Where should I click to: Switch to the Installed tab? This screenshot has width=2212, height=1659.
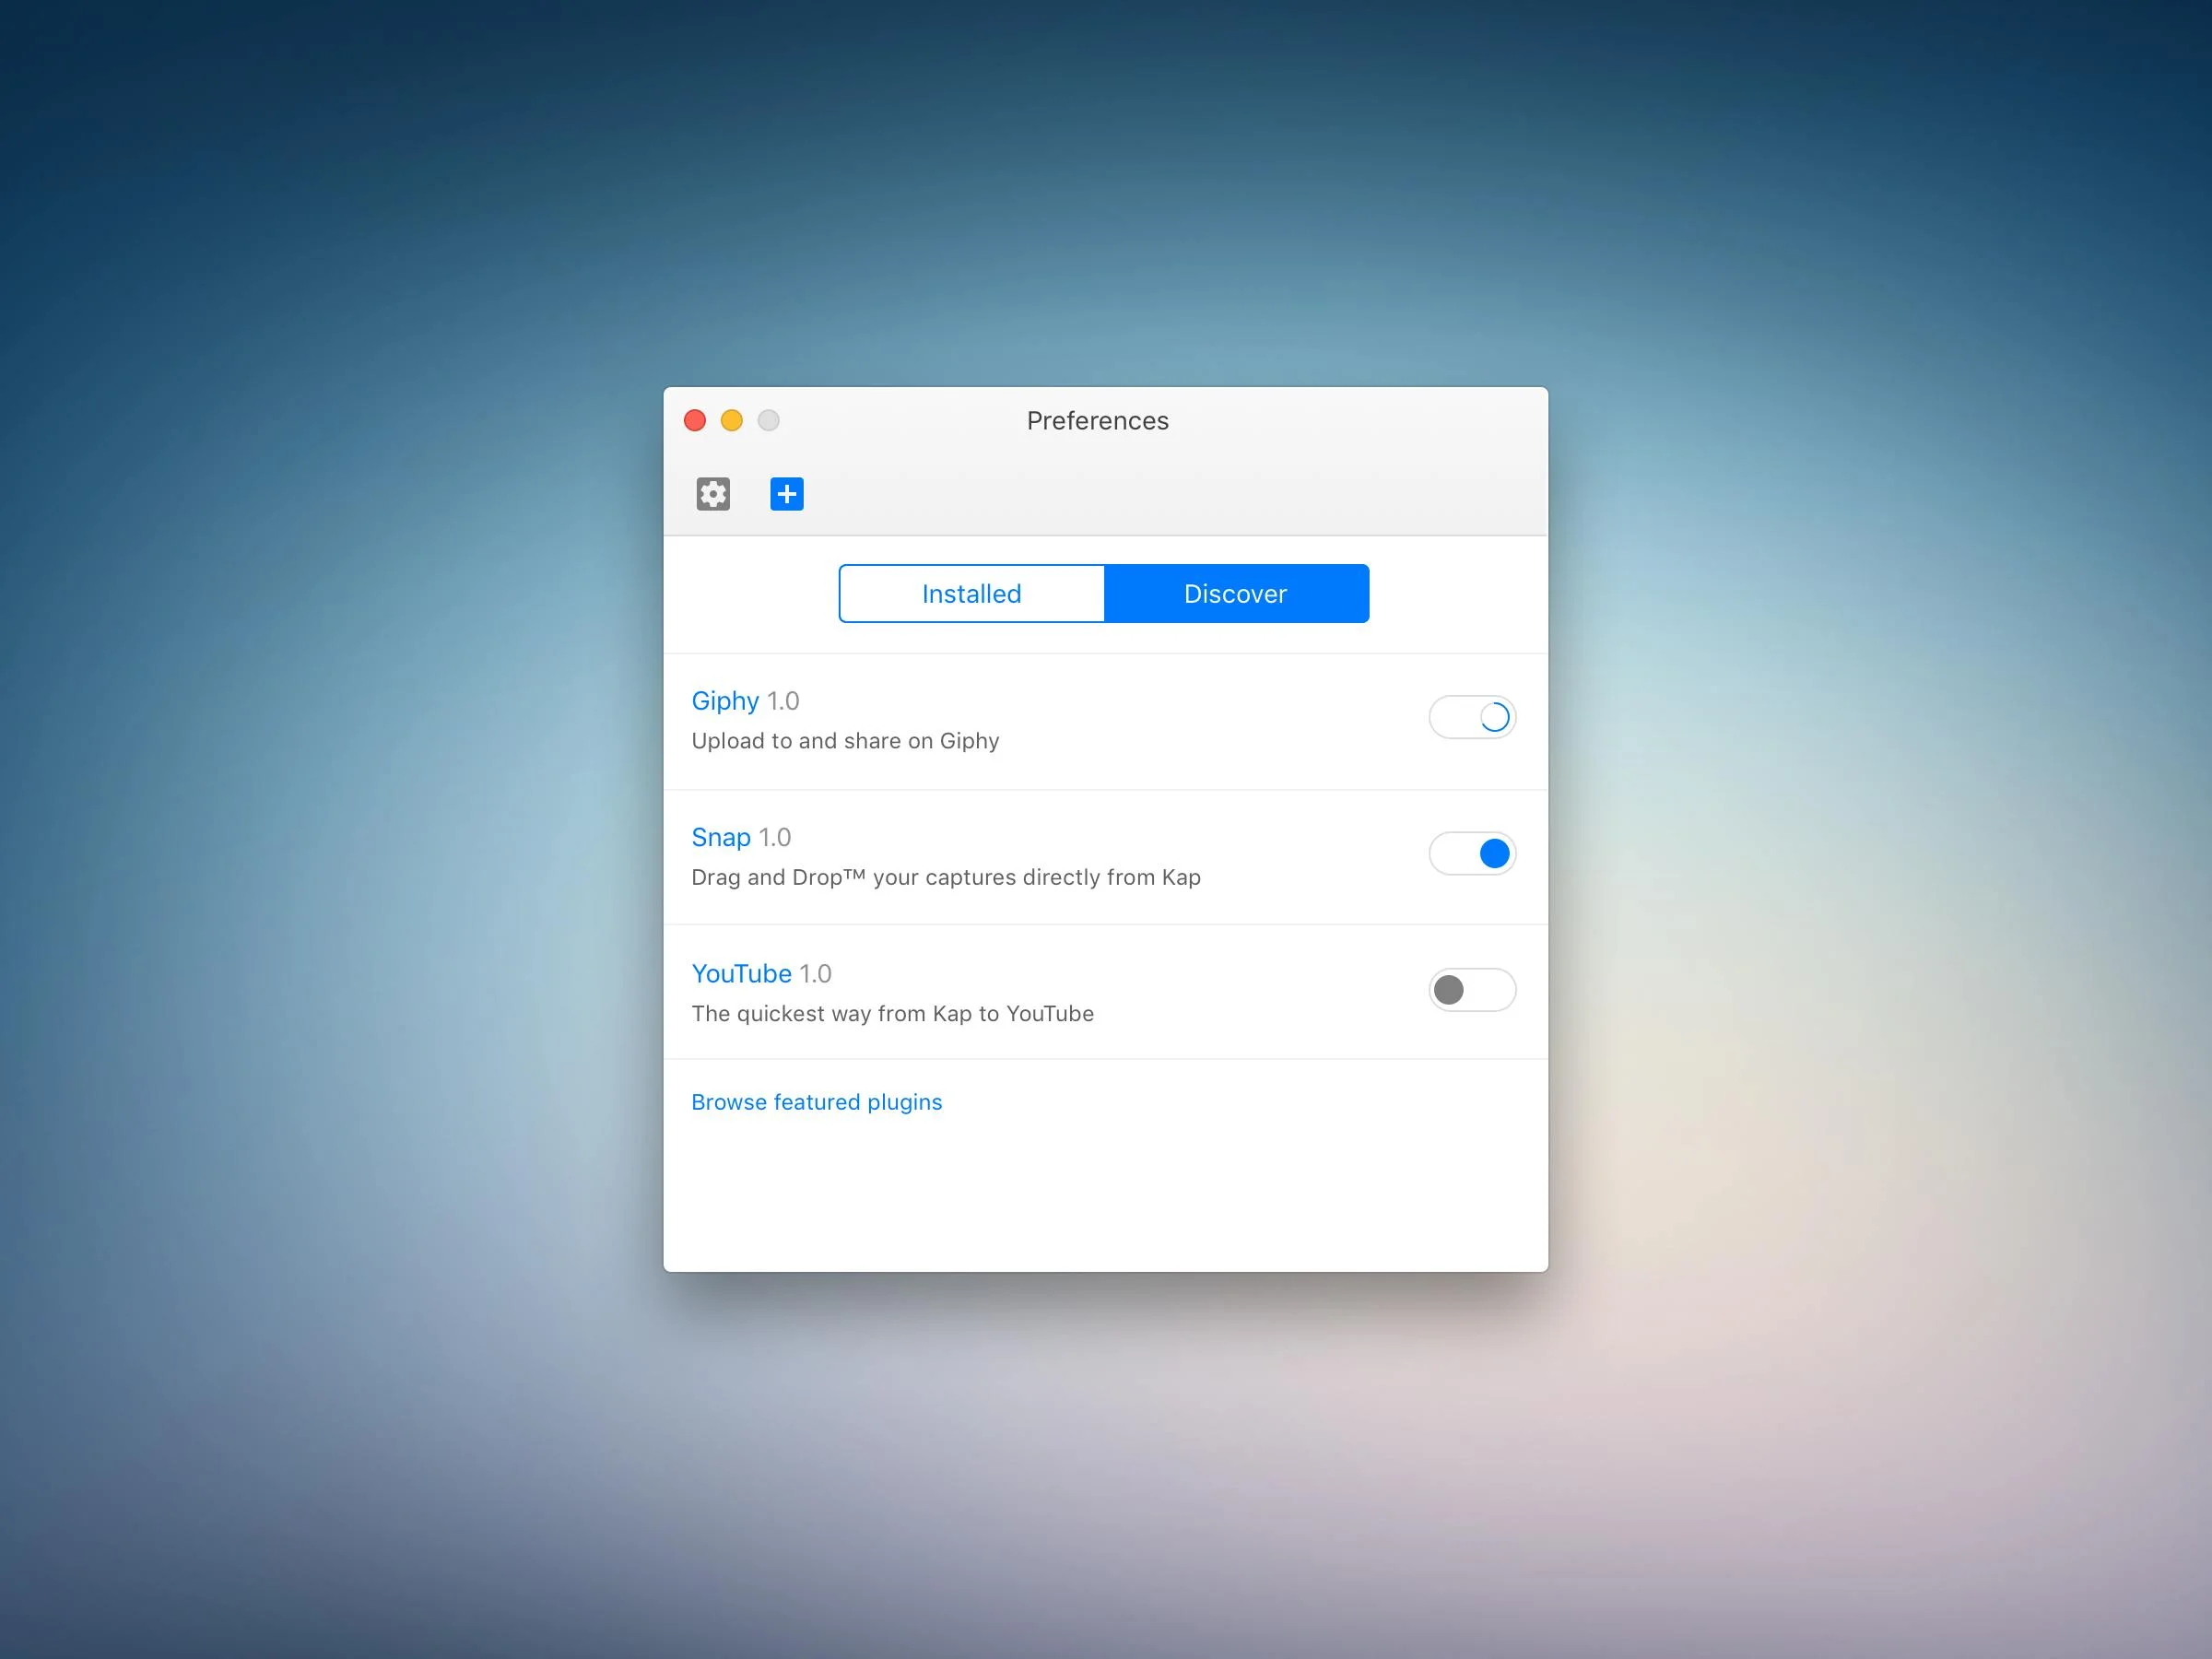(972, 594)
